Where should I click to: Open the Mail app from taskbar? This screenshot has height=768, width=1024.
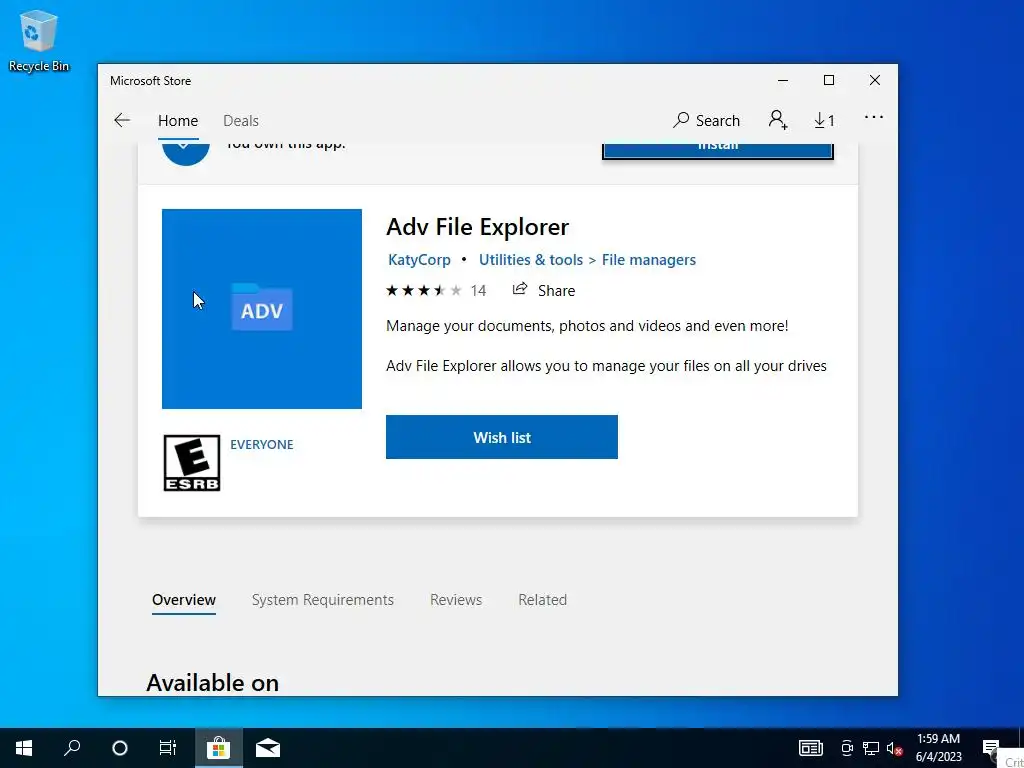click(x=268, y=748)
